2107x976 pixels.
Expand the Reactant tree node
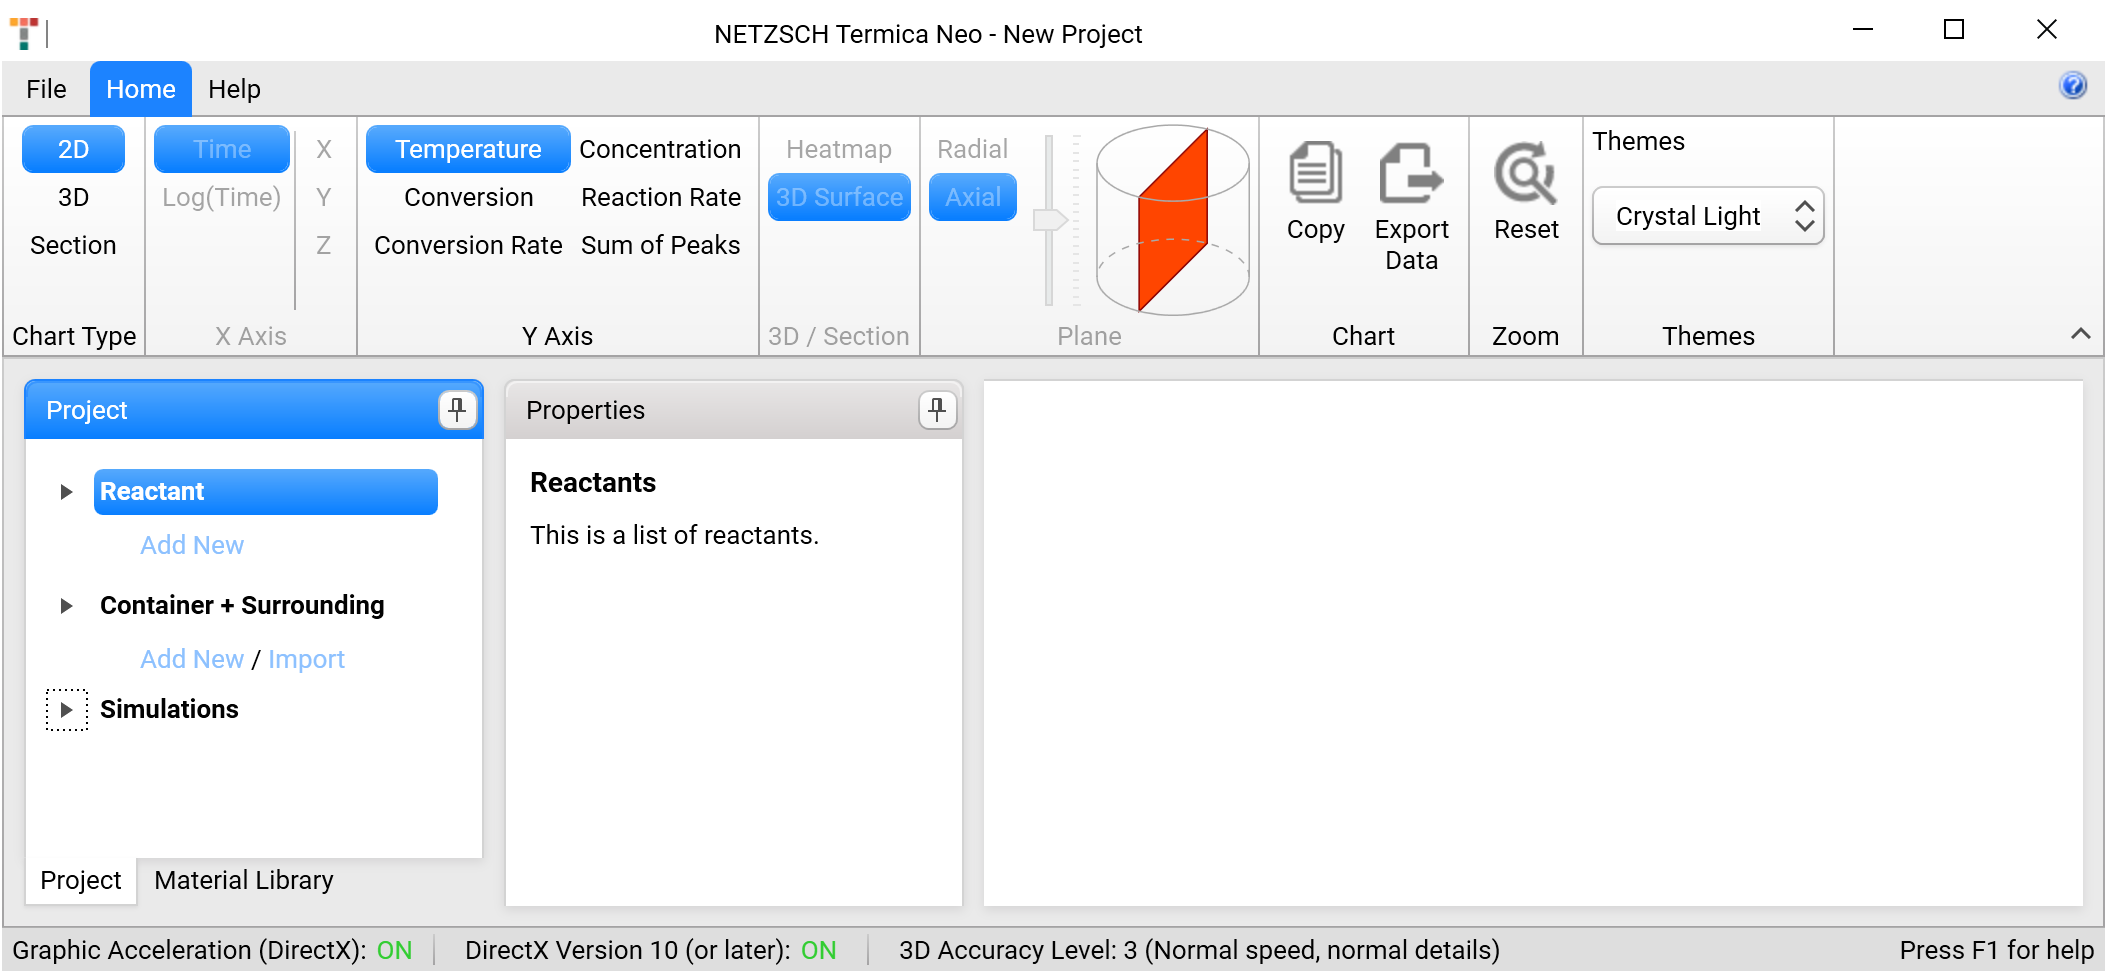pyautogui.click(x=66, y=492)
